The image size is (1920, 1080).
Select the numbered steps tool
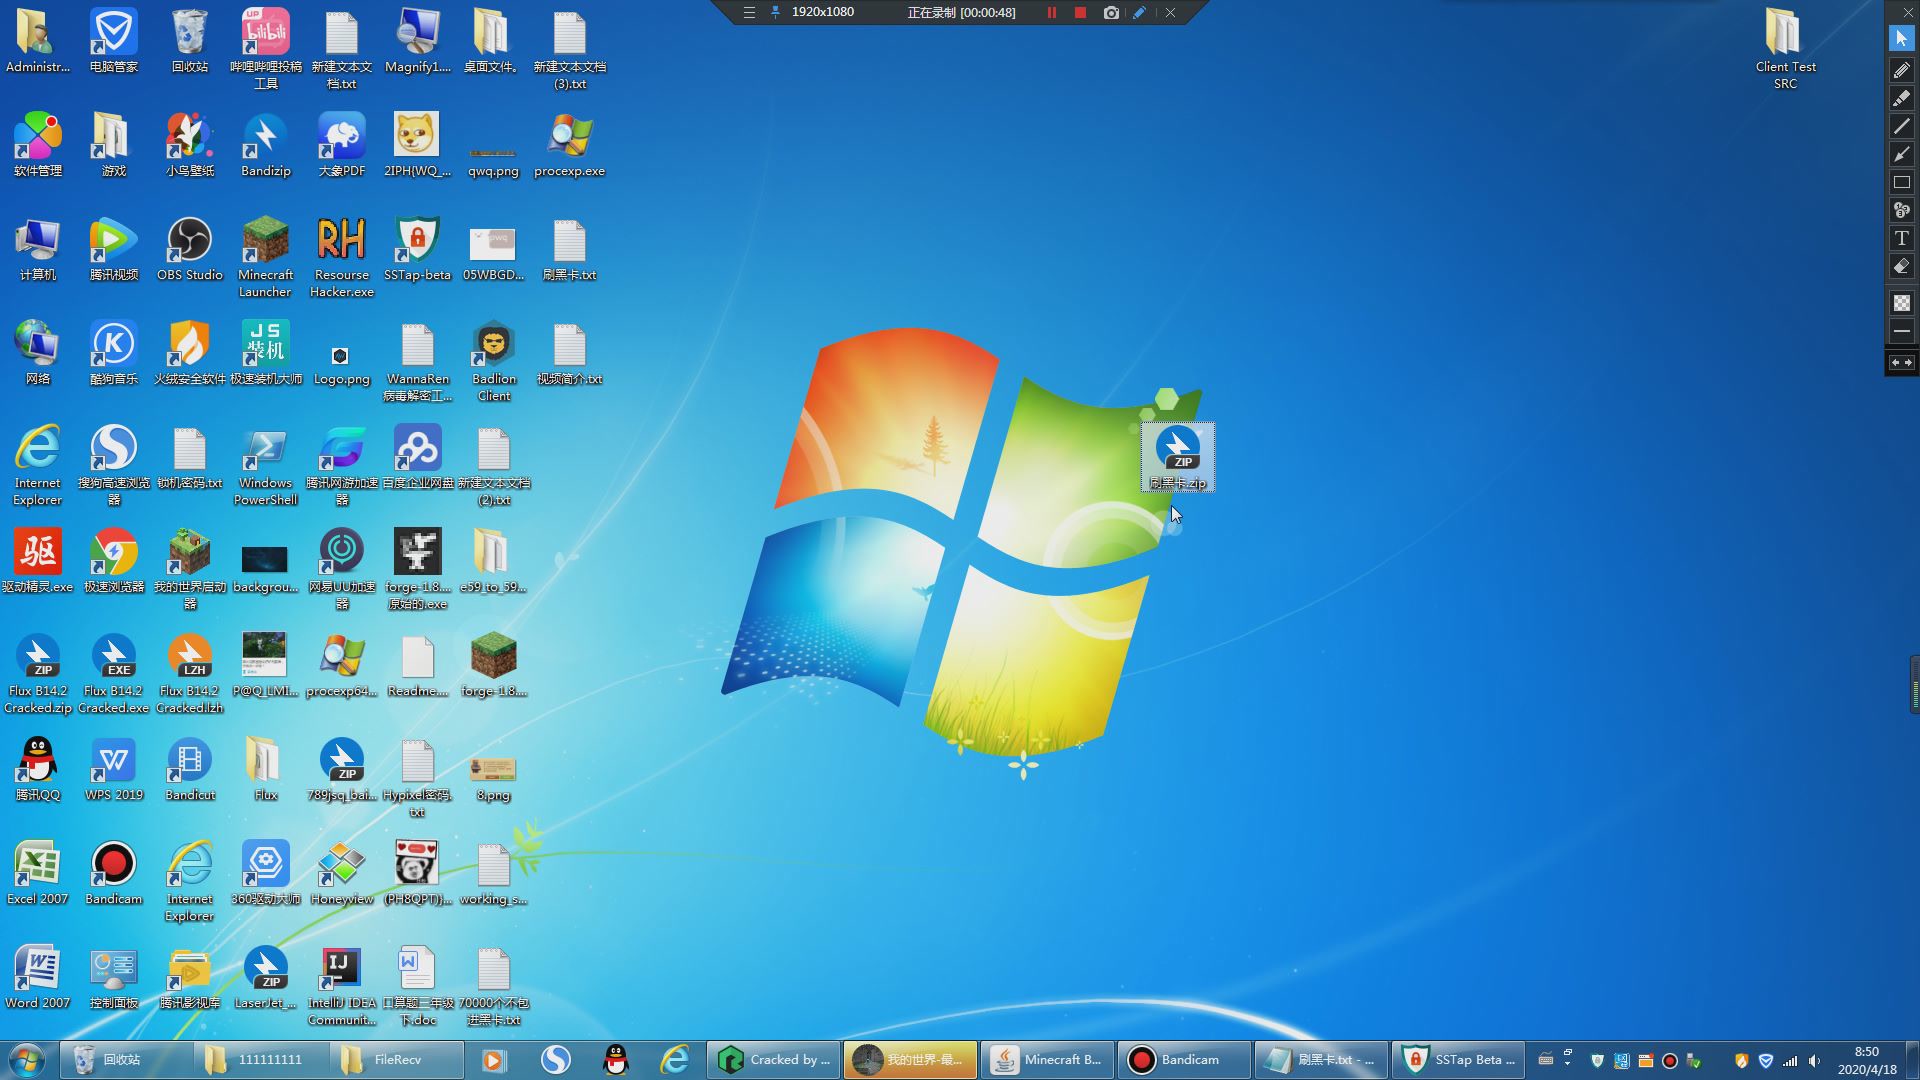[1902, 210]
